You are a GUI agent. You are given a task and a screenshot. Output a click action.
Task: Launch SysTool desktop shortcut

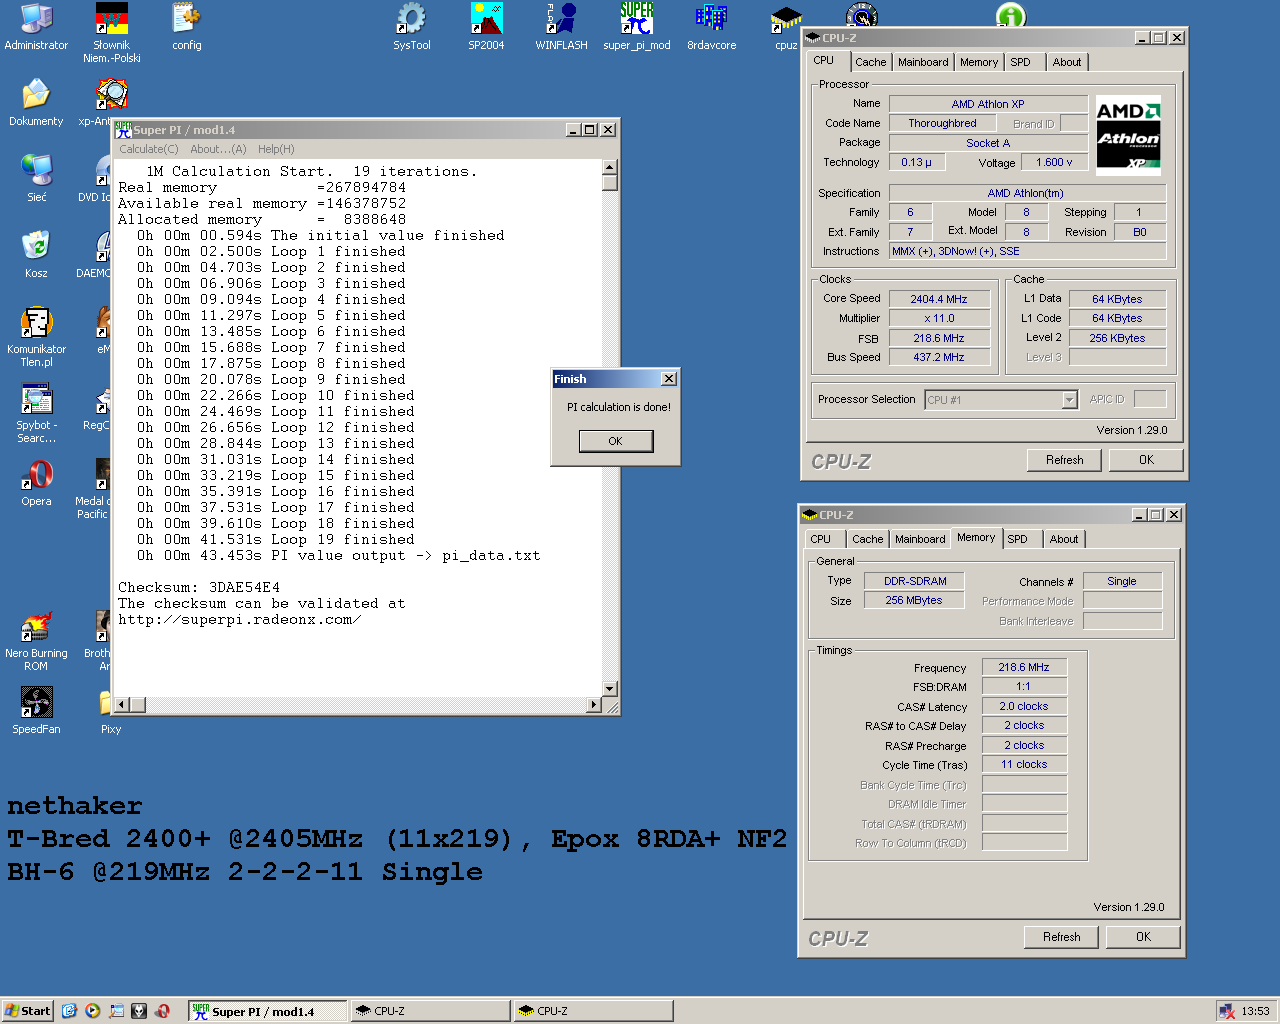(411, 27)
